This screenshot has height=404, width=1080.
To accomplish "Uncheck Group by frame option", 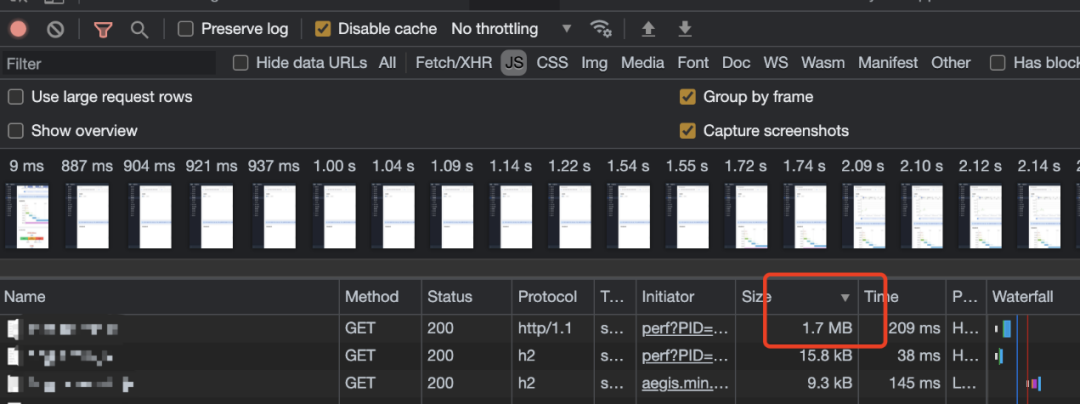I will point(688,97).
